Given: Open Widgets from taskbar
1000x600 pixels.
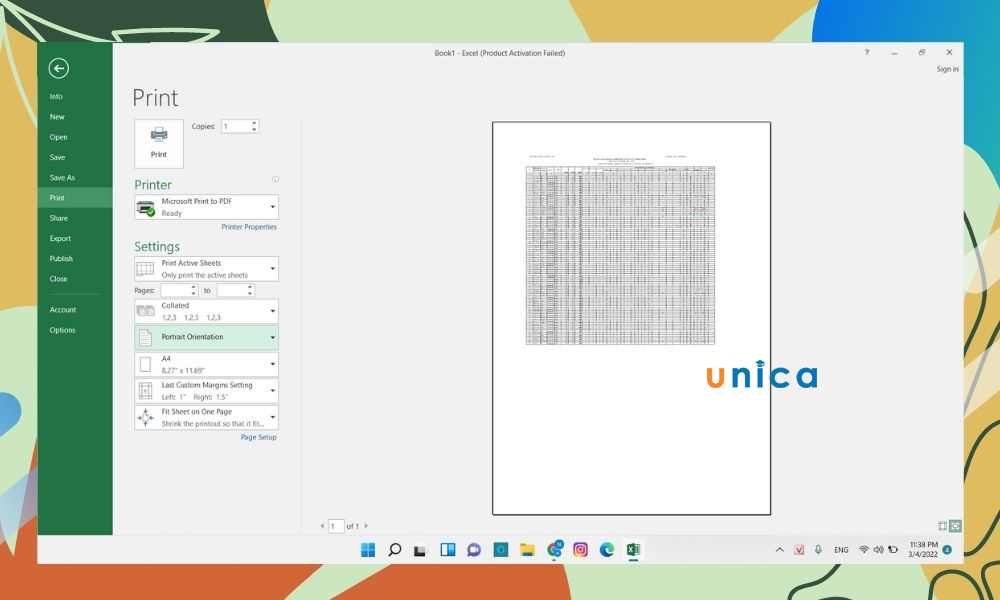Looking at the screenshot, I should pyautogui.click(x=448, y=550).
